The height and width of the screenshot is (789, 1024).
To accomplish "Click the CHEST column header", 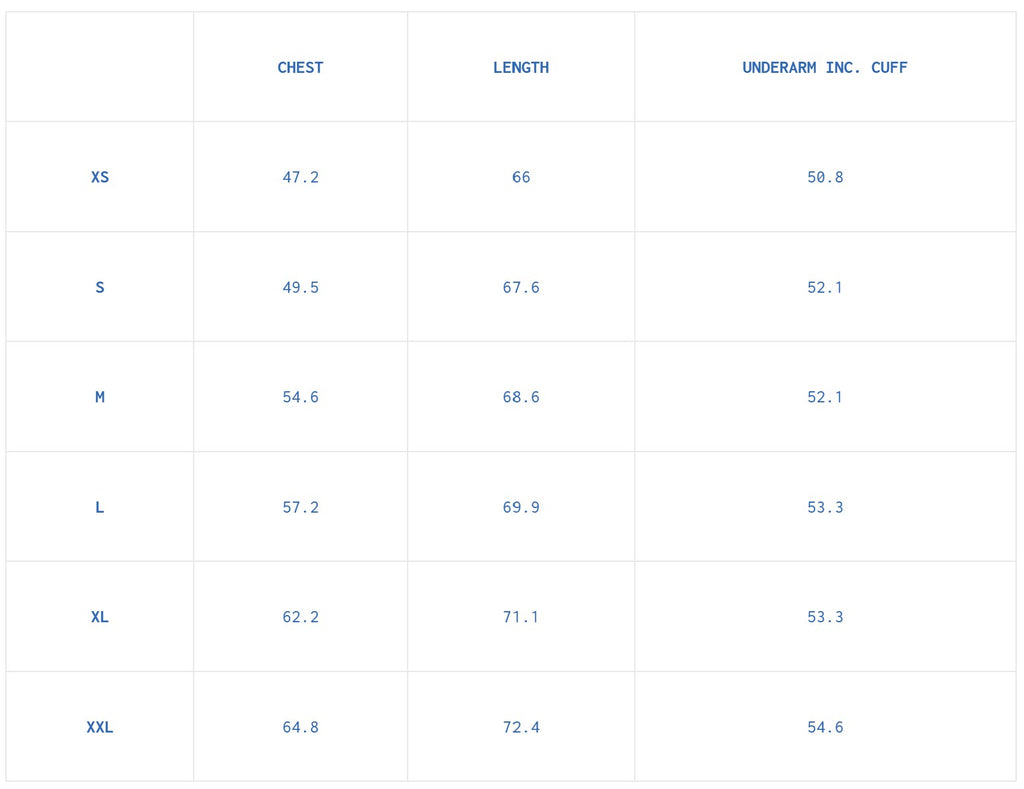I will click(x=300, y=68).
